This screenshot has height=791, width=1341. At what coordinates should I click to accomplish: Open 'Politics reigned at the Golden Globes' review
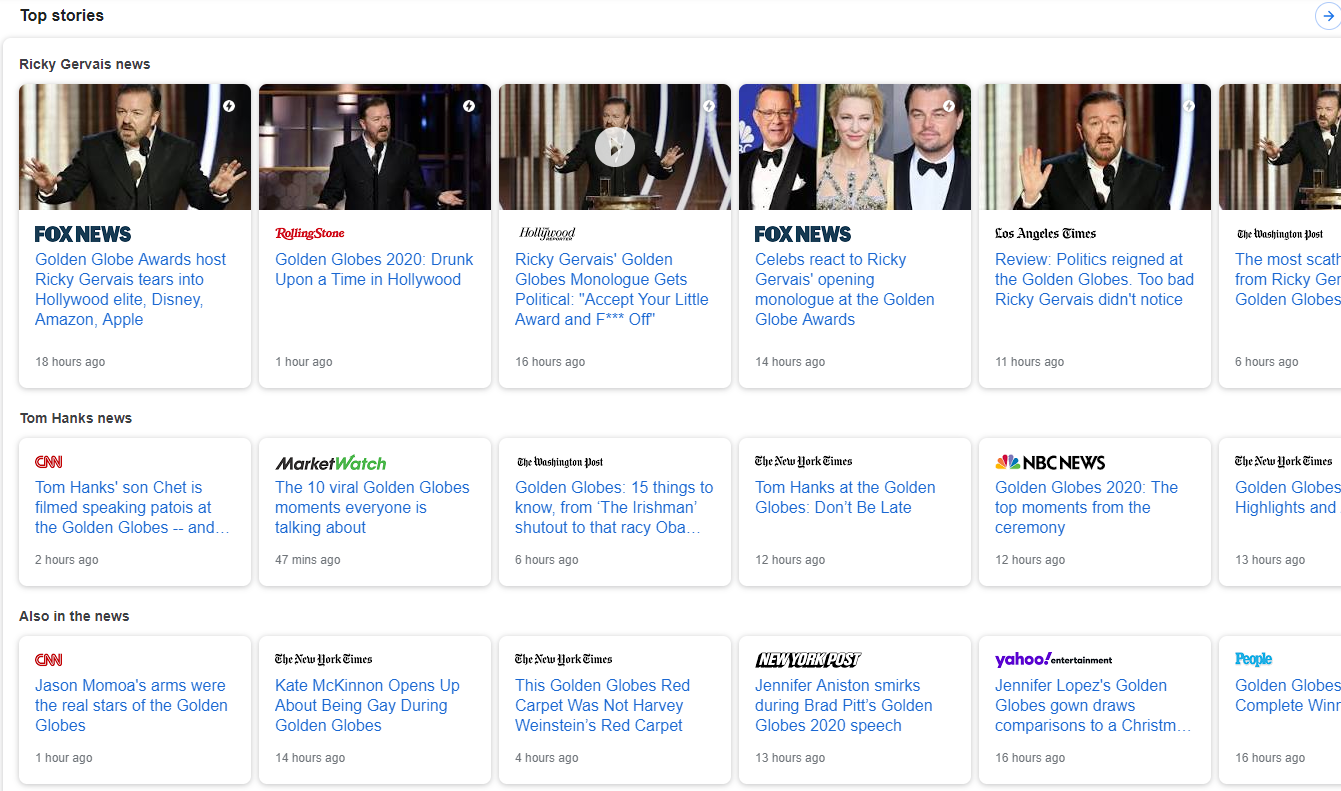(1094, 280)
